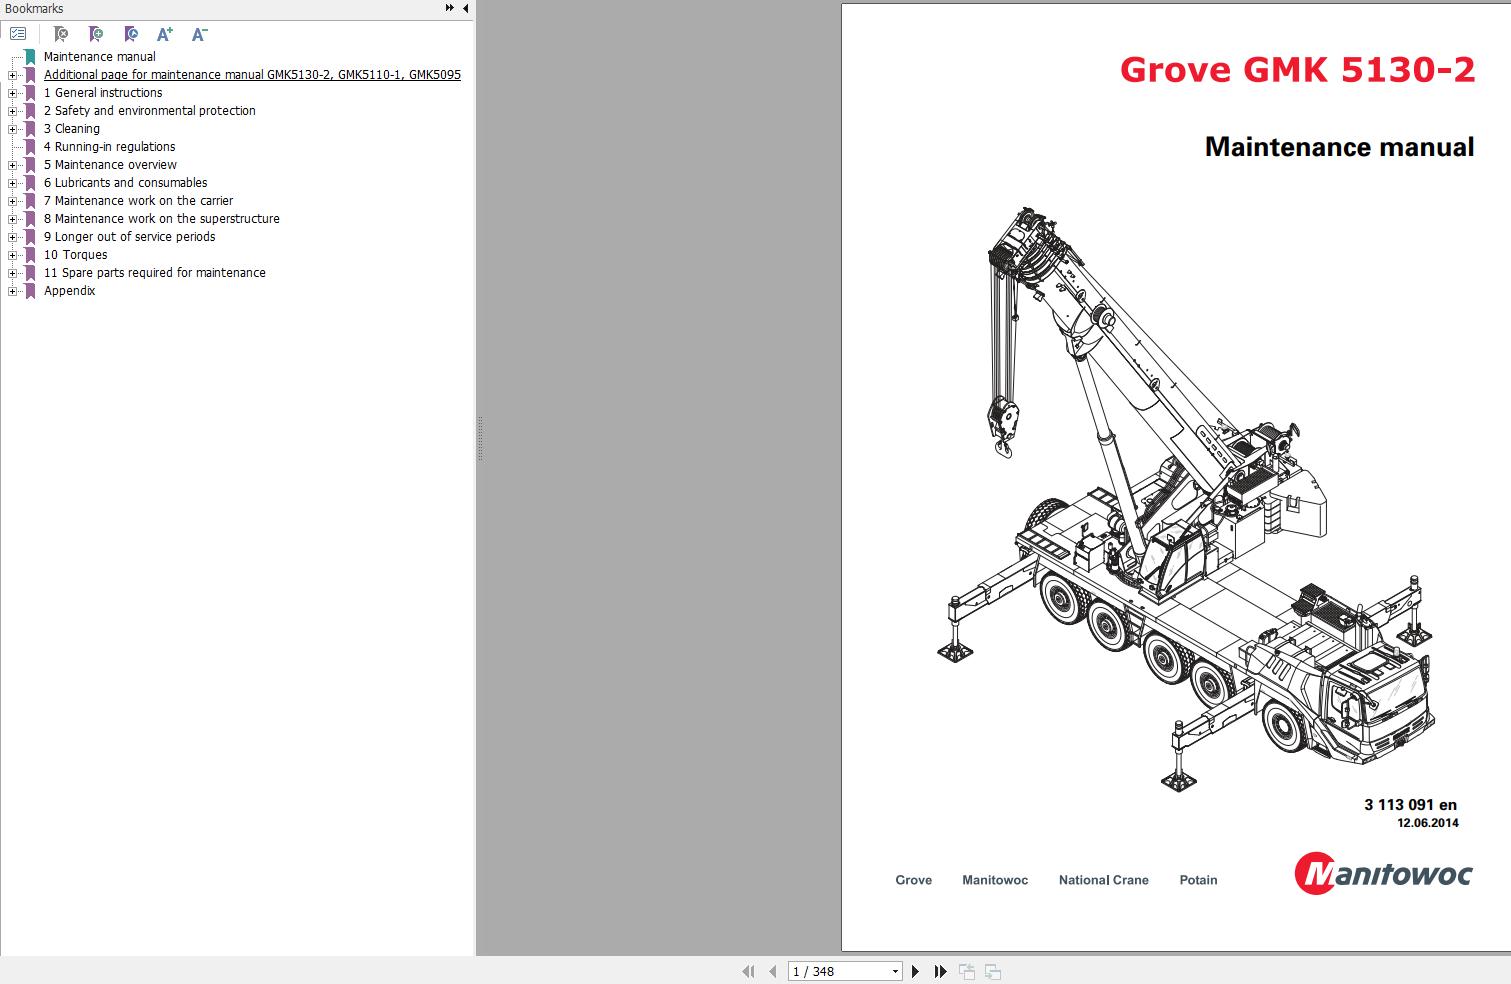Expand the 10 Torques bookmark
This screenshot has height=984, width=1511.
(x=13, y=255)
